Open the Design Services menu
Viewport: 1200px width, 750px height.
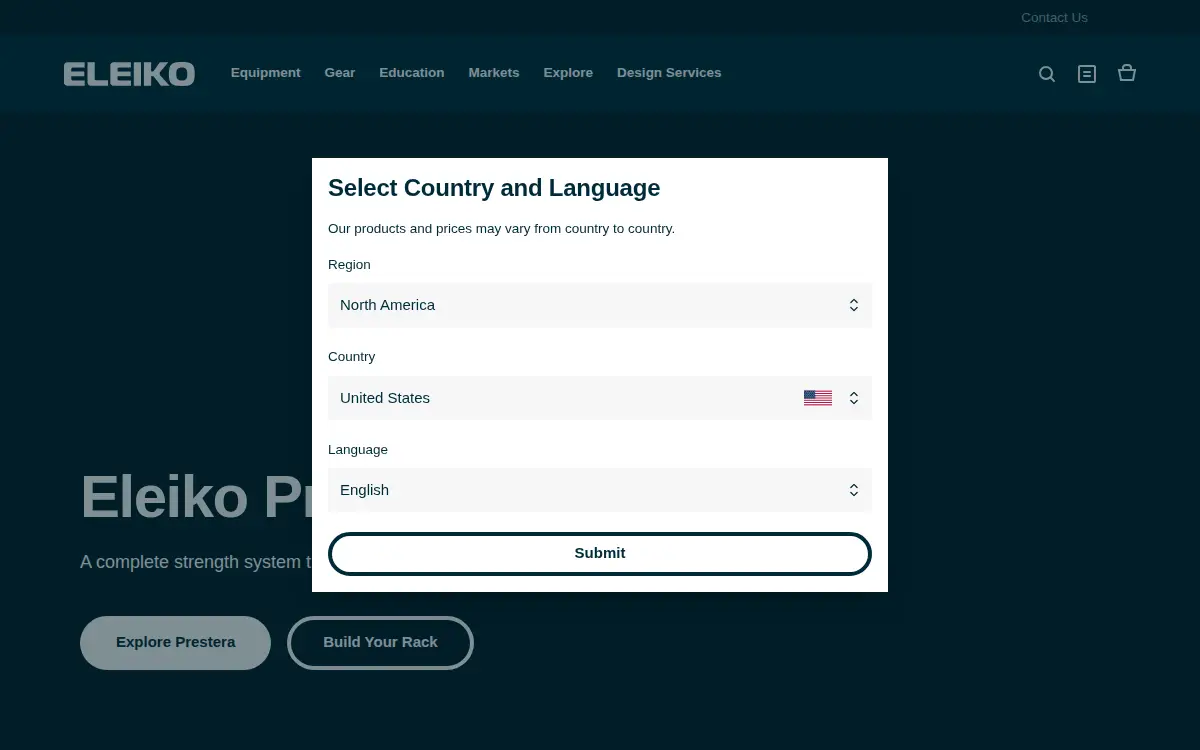coord(669,73)
